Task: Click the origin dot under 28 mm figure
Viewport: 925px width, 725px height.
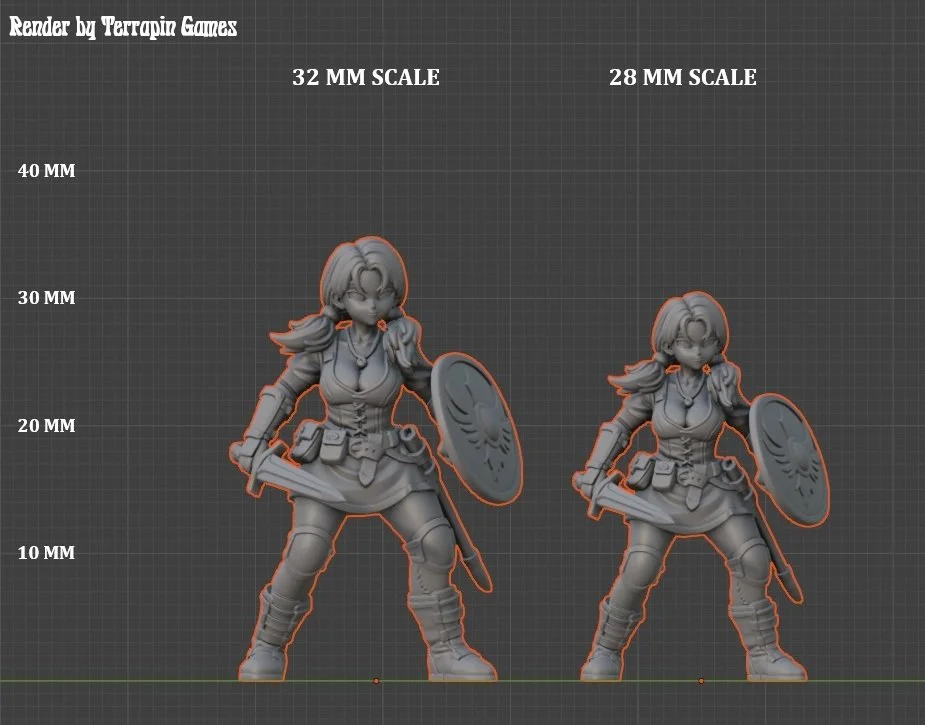Action: coord(701,681)
